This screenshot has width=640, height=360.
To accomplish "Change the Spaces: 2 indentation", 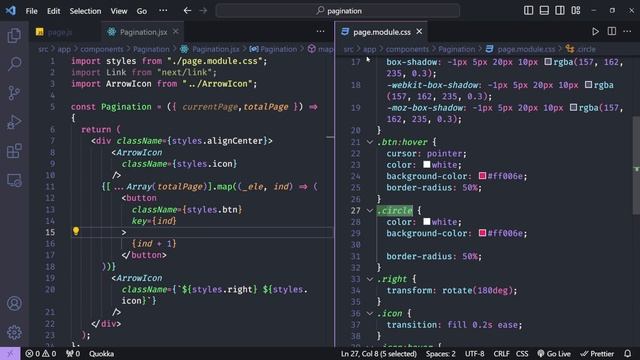I will pos(441,353).
